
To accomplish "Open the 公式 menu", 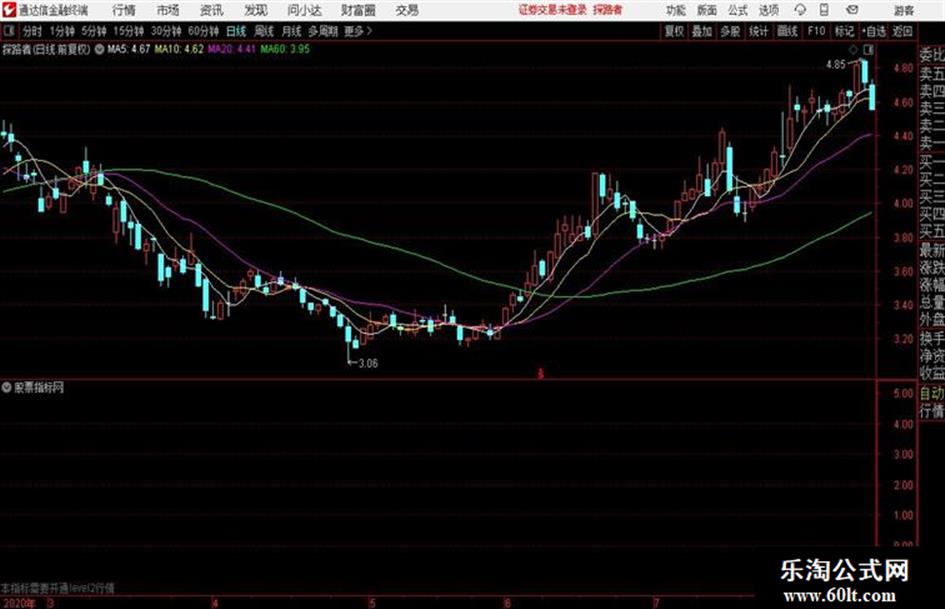I will click(738, 10).
